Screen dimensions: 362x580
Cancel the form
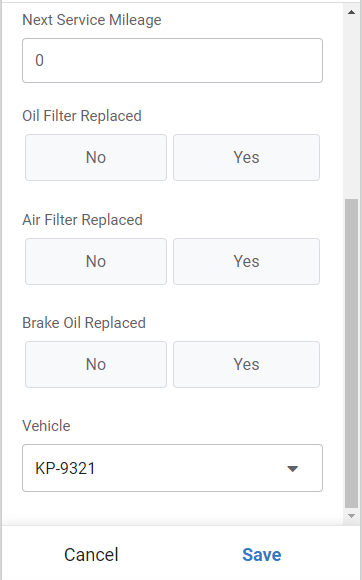[x=91, y=555]
